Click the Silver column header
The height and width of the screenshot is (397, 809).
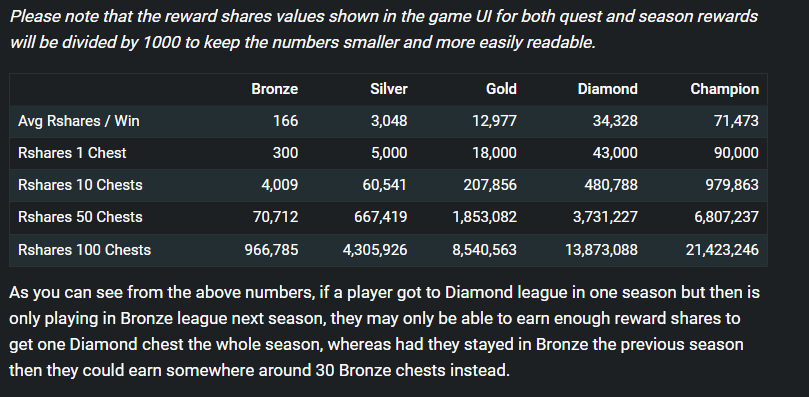pos(389,89)
